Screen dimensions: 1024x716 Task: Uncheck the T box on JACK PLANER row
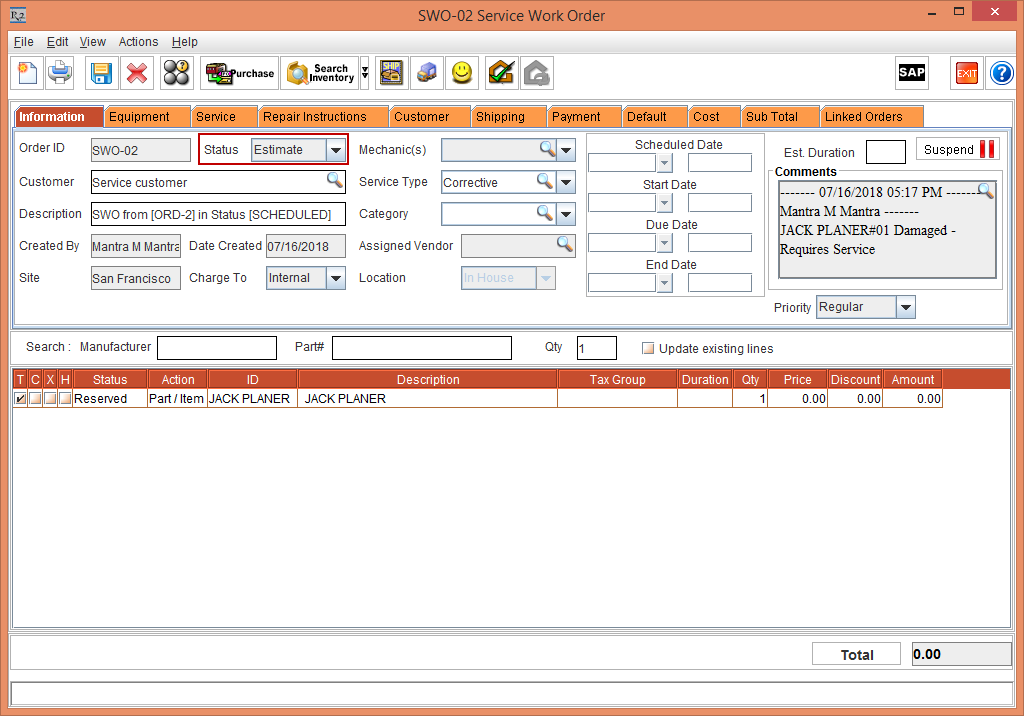tap(21, 398)
